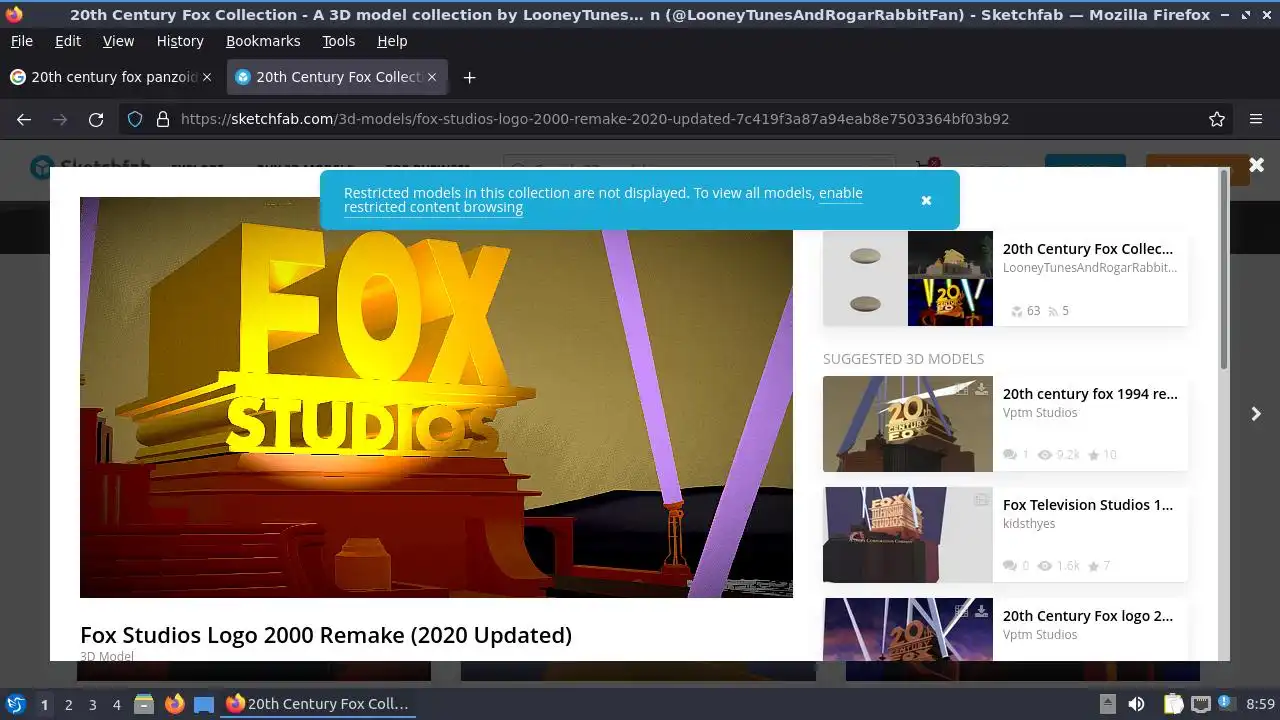Dismiss the restricted models notification banner
The width and height of the screenshot is (1280, 720).
pyautogui.click(x=926, y=200)
